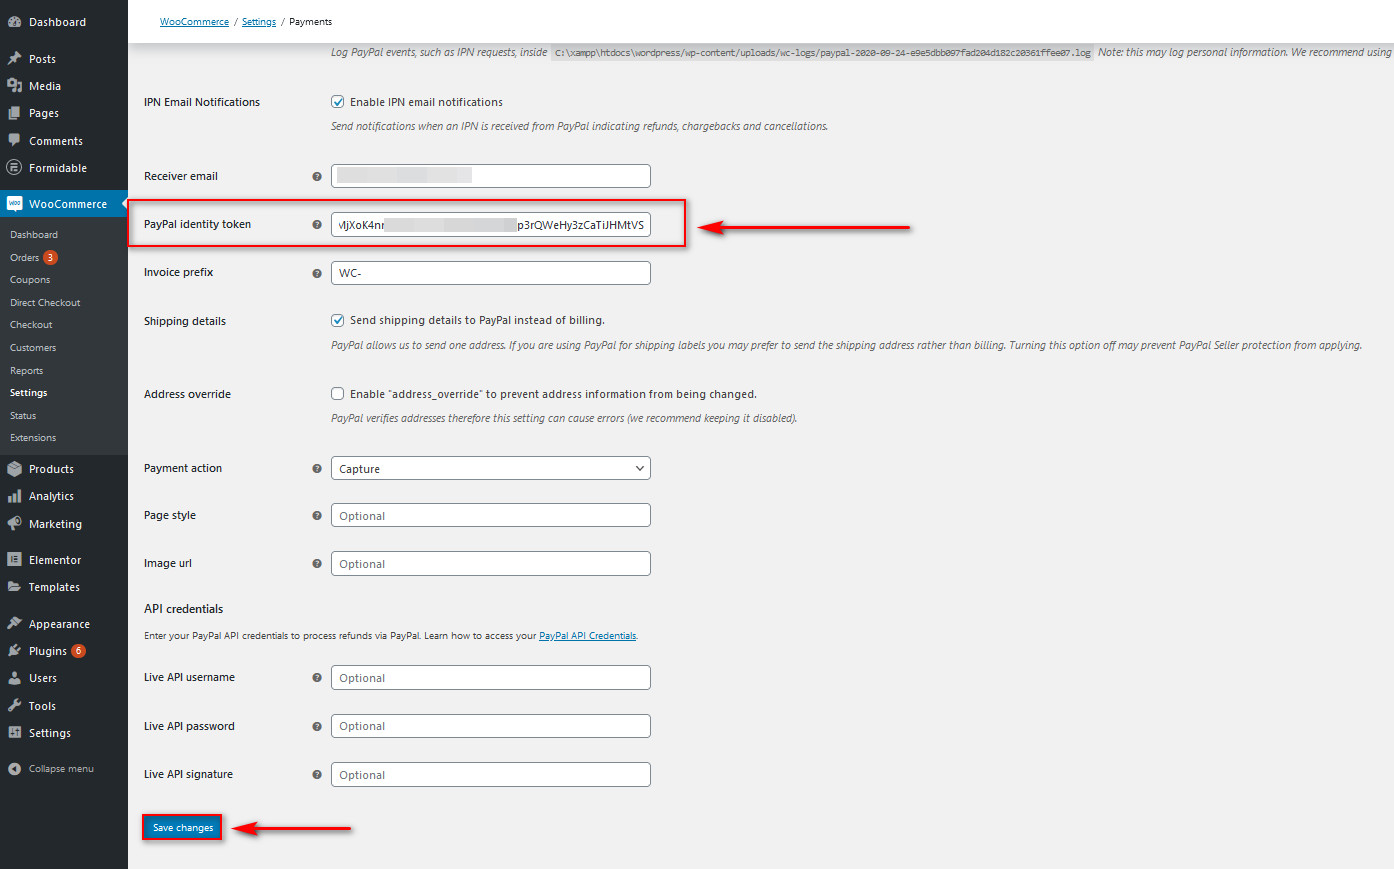Click the Tools wrench icon
This screenshot has width=1394, height=869.
coord(14,706)
